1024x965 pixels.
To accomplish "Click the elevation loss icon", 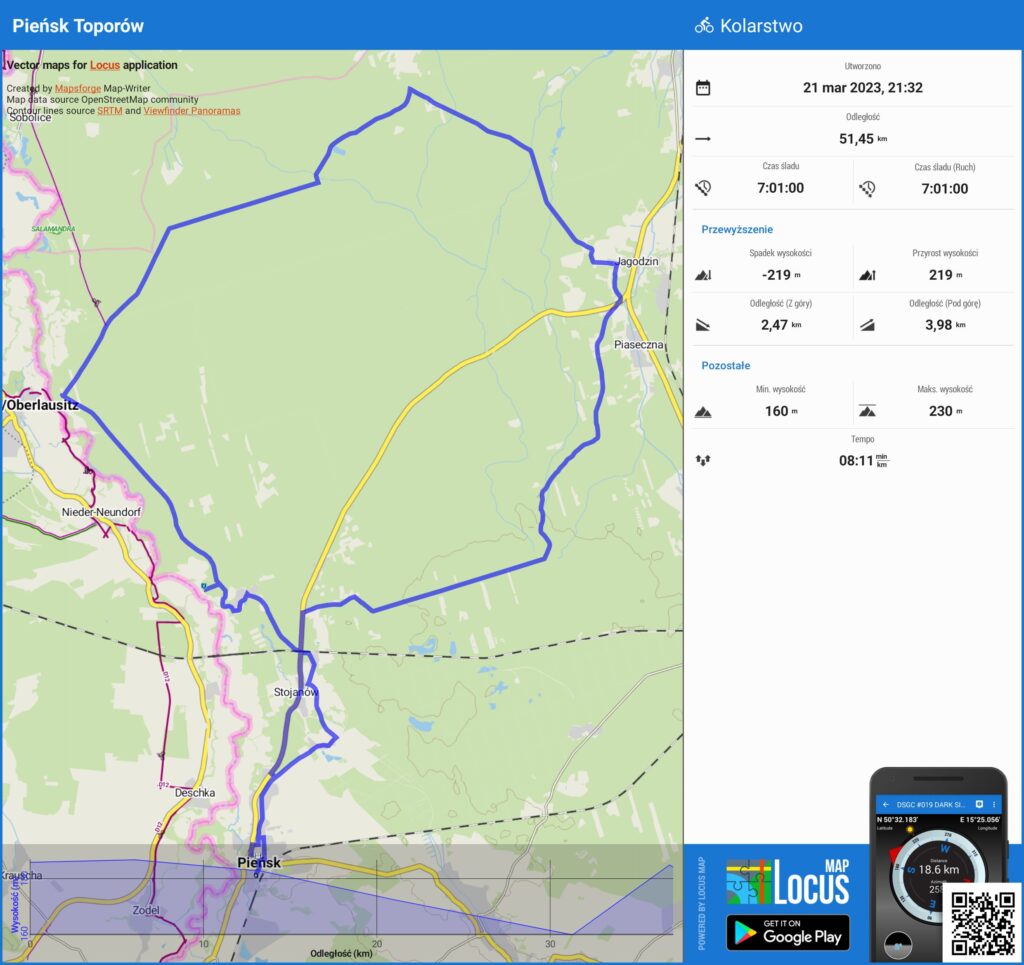I will 703,275.
